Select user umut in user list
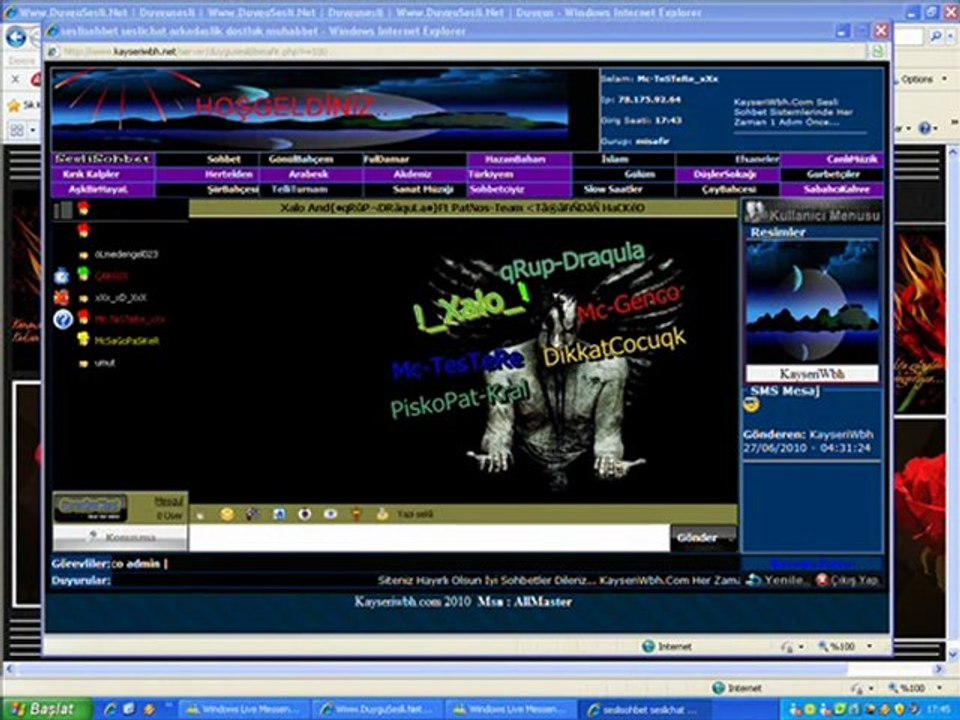The height and width of the screenshot is (720, 960). click(x=105, y=363)
